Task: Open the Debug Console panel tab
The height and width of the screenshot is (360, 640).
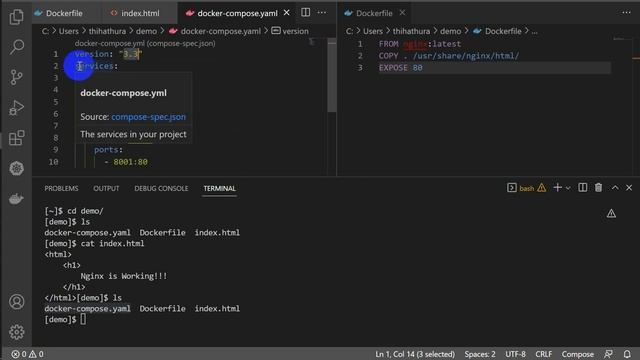Action: (161, 188)
